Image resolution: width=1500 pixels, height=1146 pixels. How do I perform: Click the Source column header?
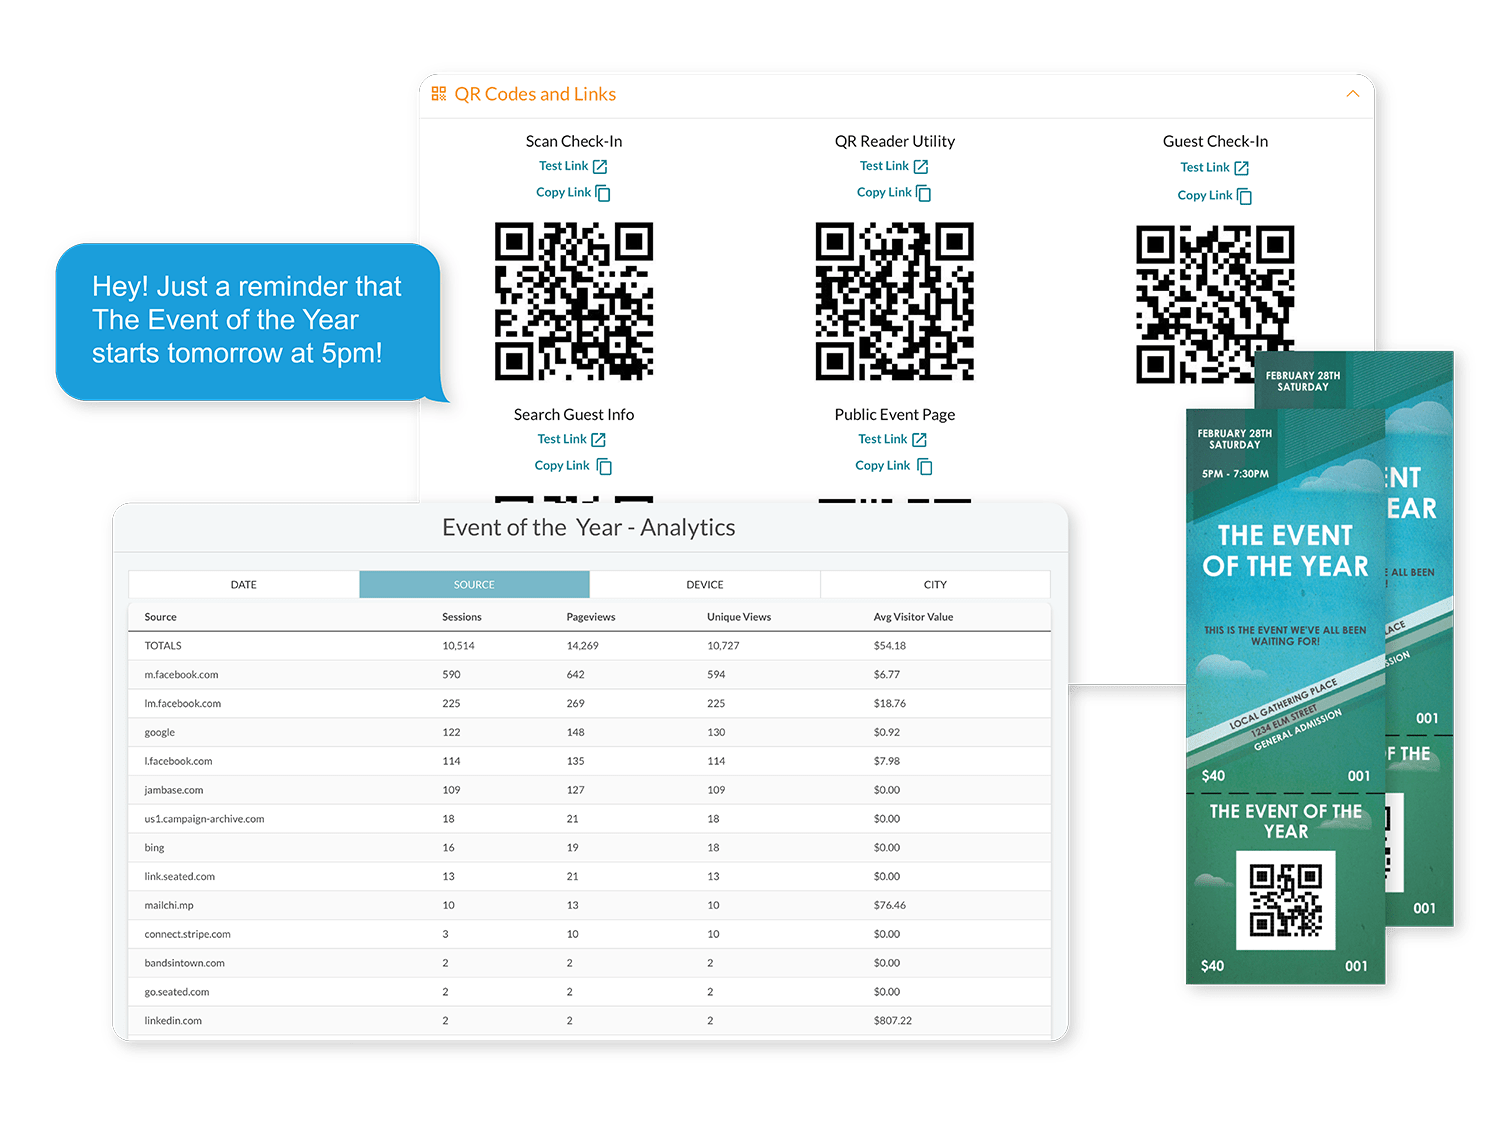pyautogui.click(x=160, y=617)
